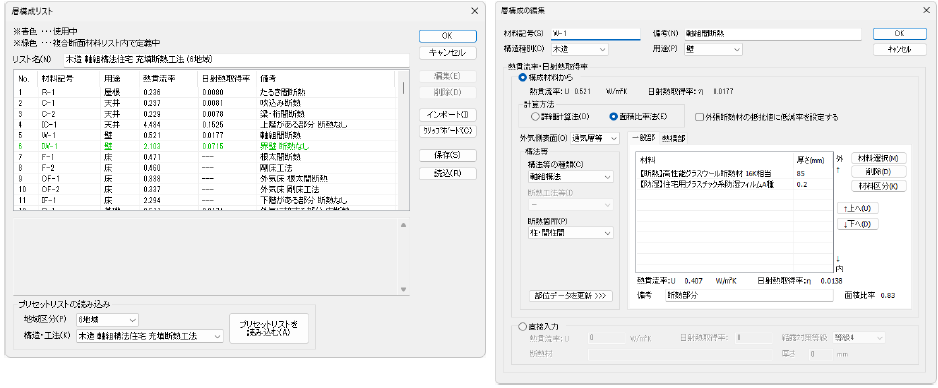This screenshot has height=388, width=938.
Task: Click the クリップボード(C) button
Action: 447,130
